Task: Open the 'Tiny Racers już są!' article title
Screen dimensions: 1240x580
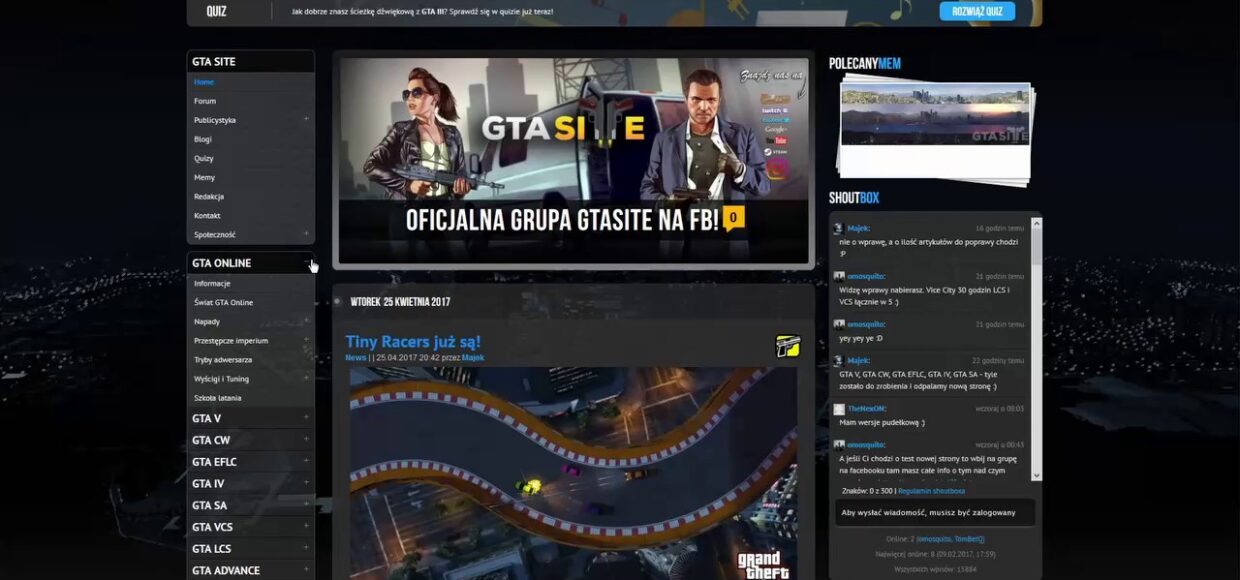Action: coord(413,341)
